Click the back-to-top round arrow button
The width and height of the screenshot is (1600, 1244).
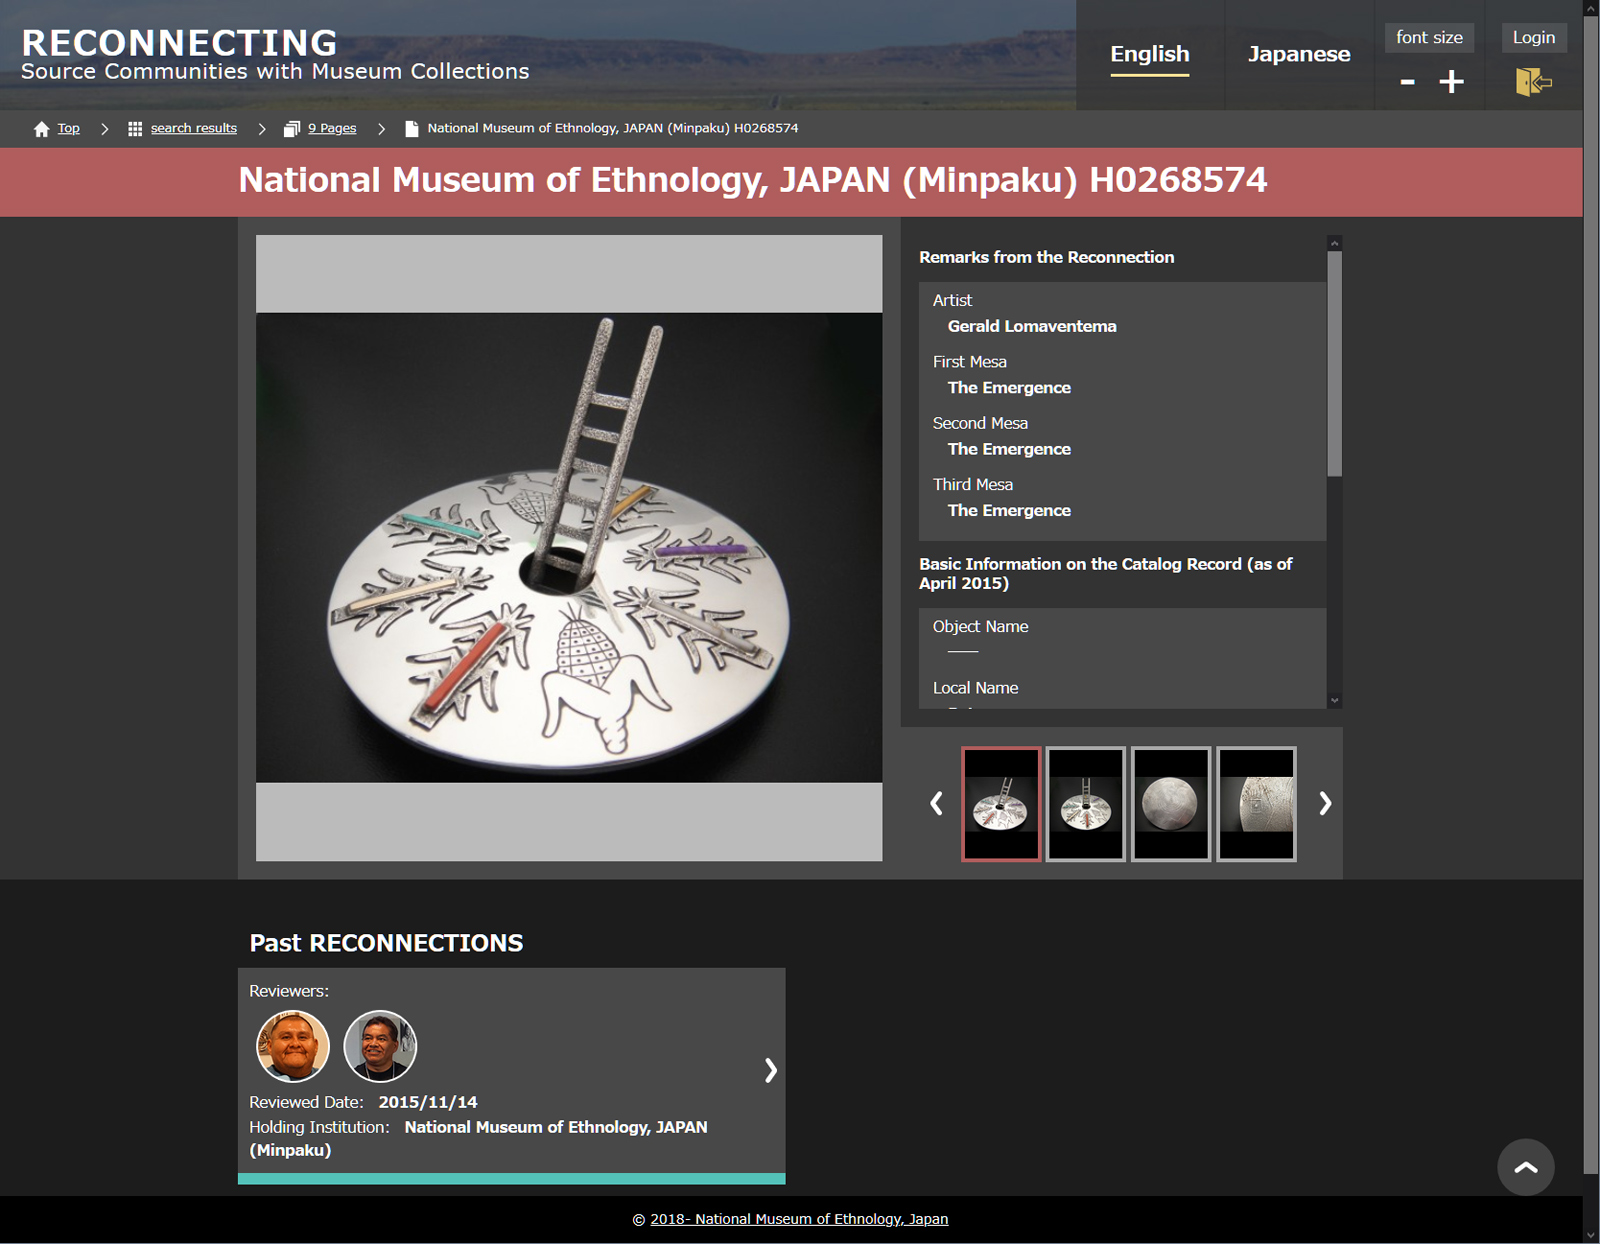tap(1525, 1166)
